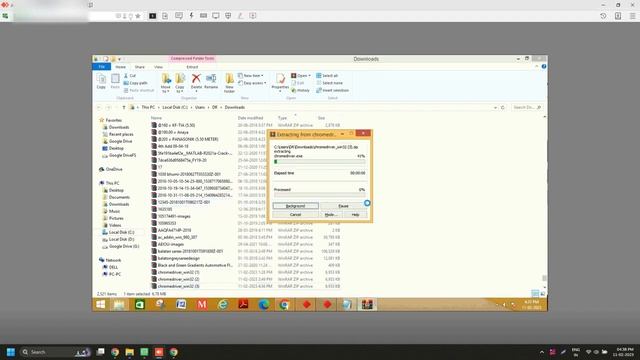Click the Compressed Folder Tools tab header
This screenshot has width=640, height=360.
click(192, 59)
